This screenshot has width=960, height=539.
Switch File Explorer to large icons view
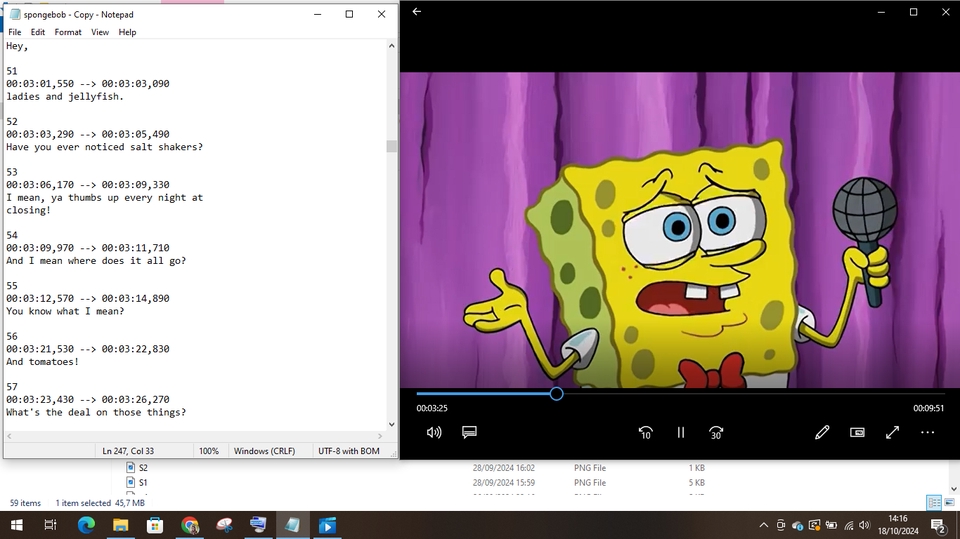pyautogui.click(x=950, y=503)
